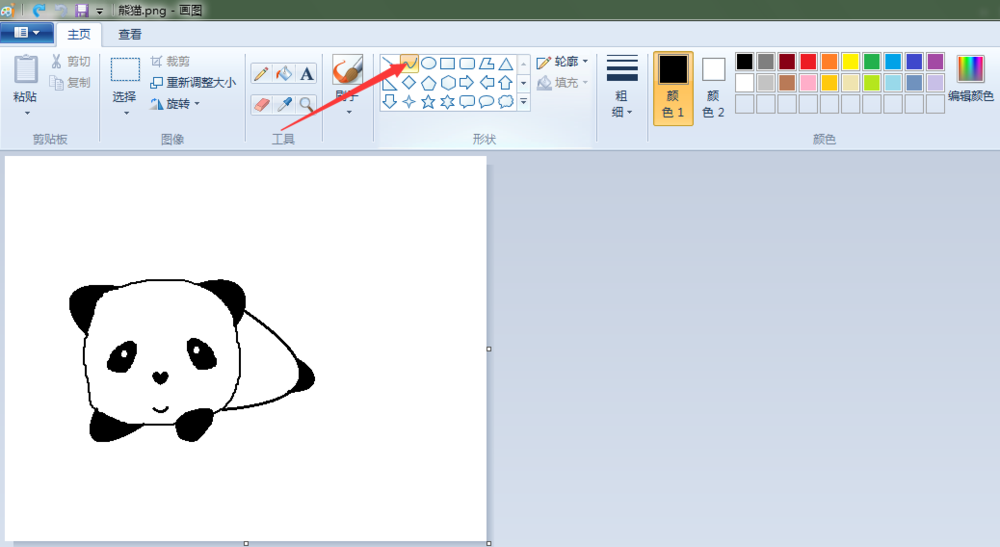This screenshot has width=1000, height=547.
Task: Pick the green color swatch
Action: click(x=871, y=61)
